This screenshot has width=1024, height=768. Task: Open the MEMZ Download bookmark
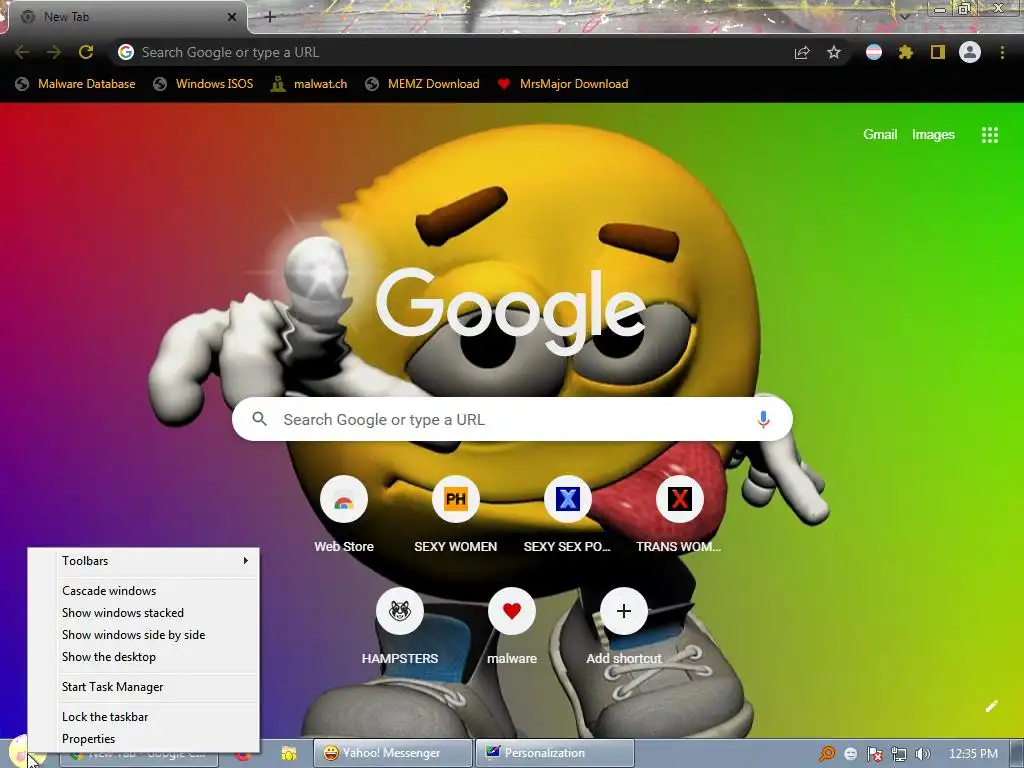point(423,84)
